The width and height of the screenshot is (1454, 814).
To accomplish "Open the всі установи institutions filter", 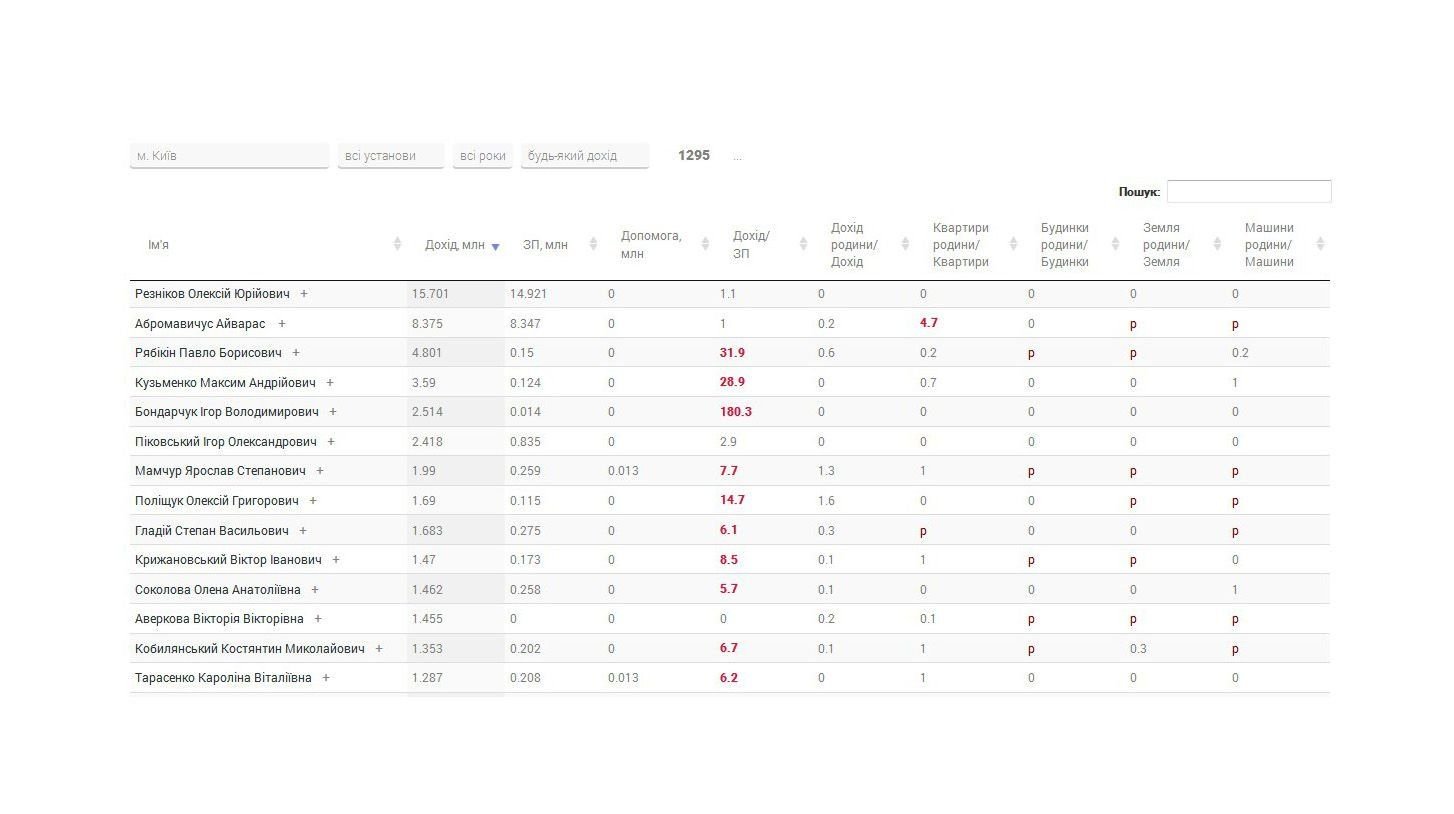I will tap(391, 156).
